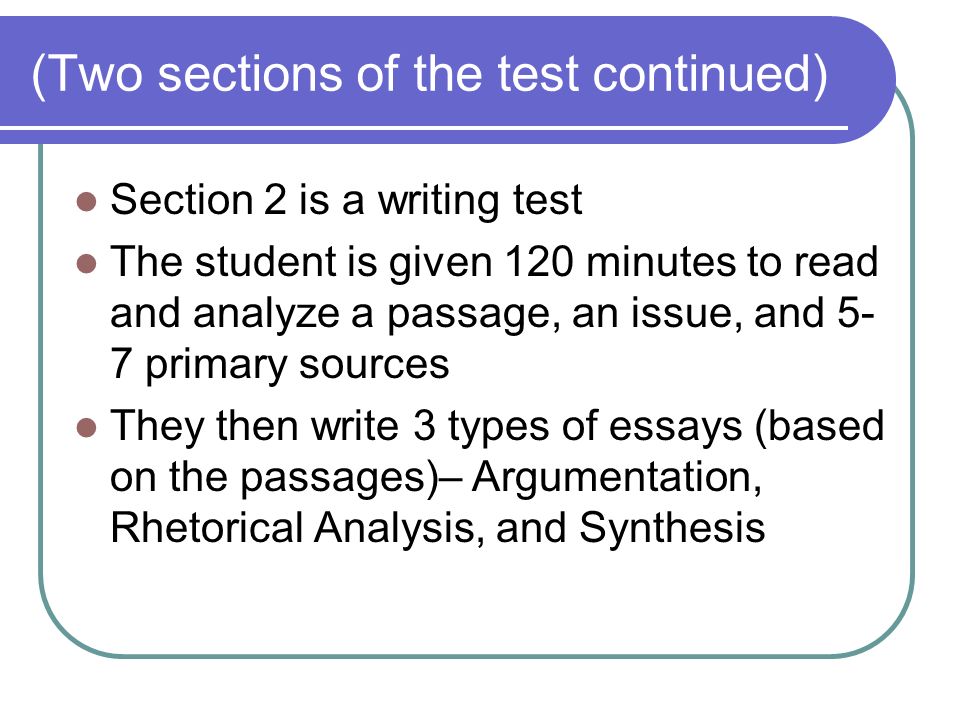The height and width of the screenshot is (720, 960).
Task: Click the word Argumentation
Action: (617, 479)
